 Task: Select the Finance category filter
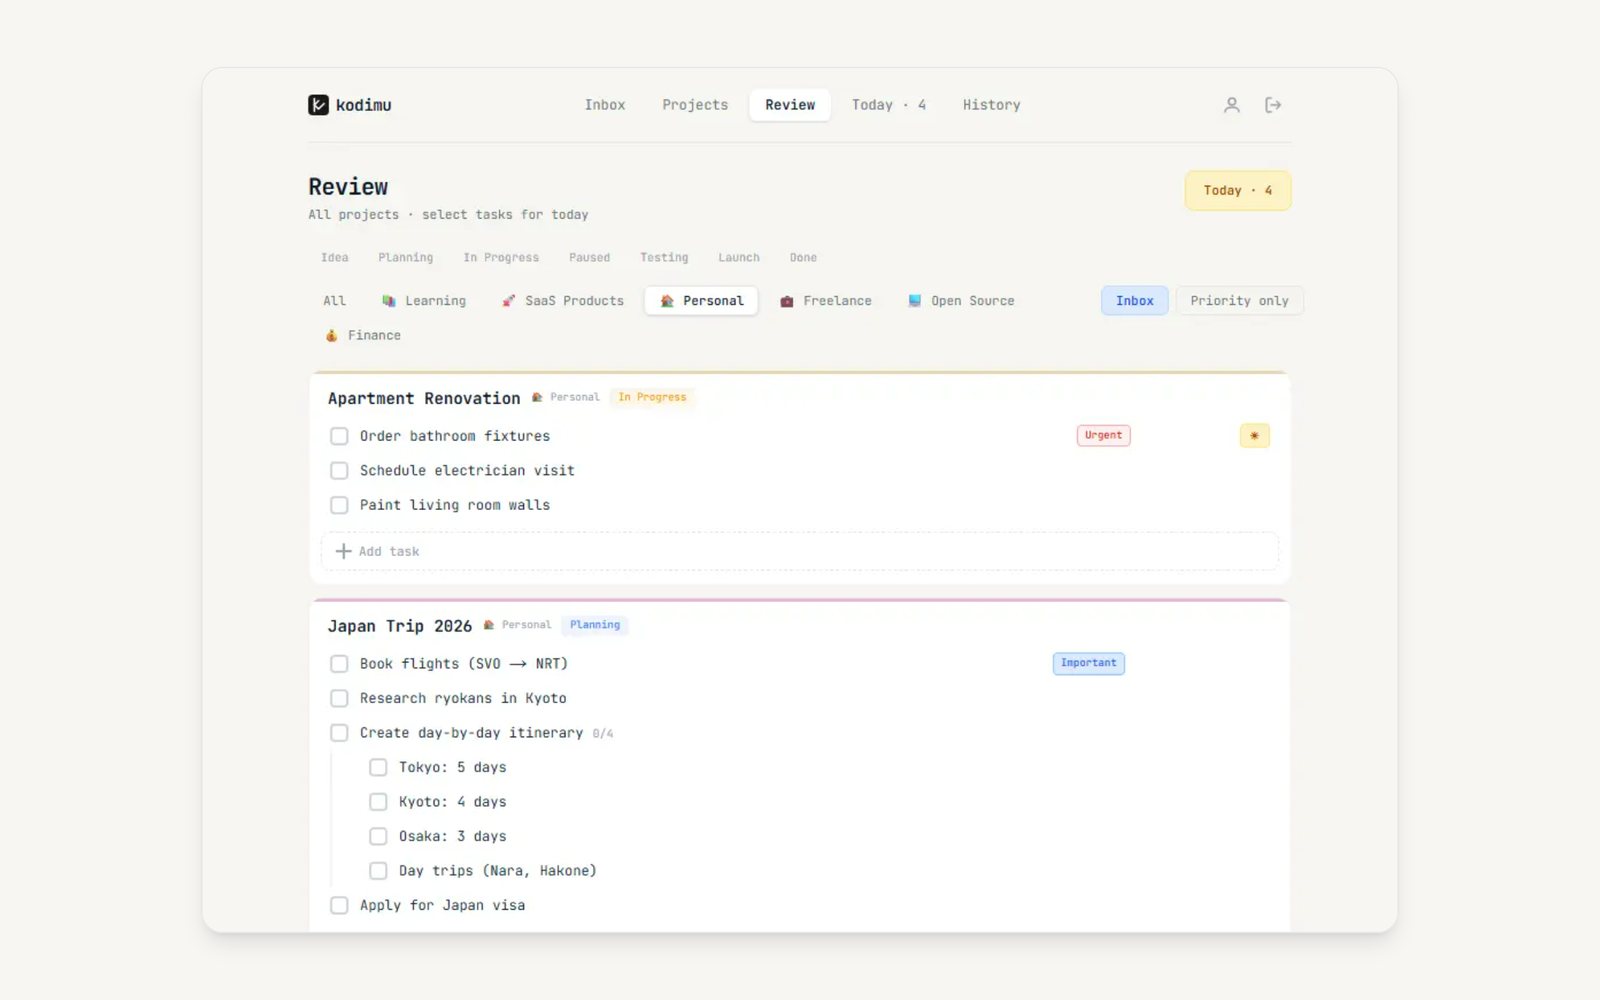coord(363,336)
